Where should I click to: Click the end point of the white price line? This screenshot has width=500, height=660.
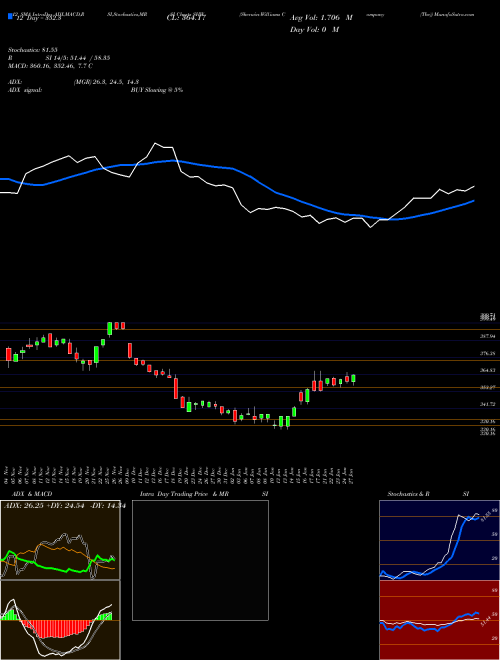coord(474,186)
